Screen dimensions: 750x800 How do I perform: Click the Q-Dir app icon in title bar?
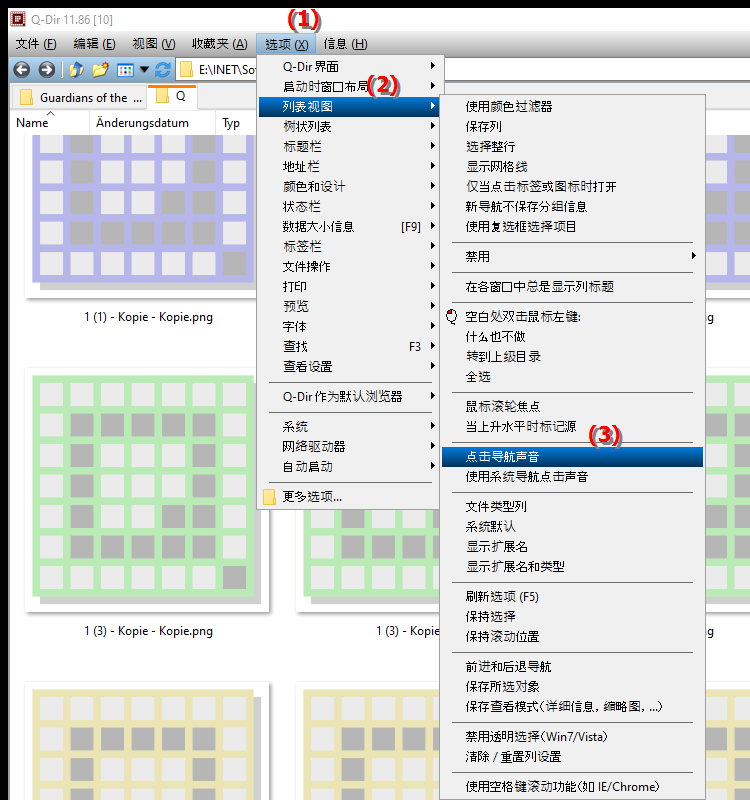pos(18,19)
